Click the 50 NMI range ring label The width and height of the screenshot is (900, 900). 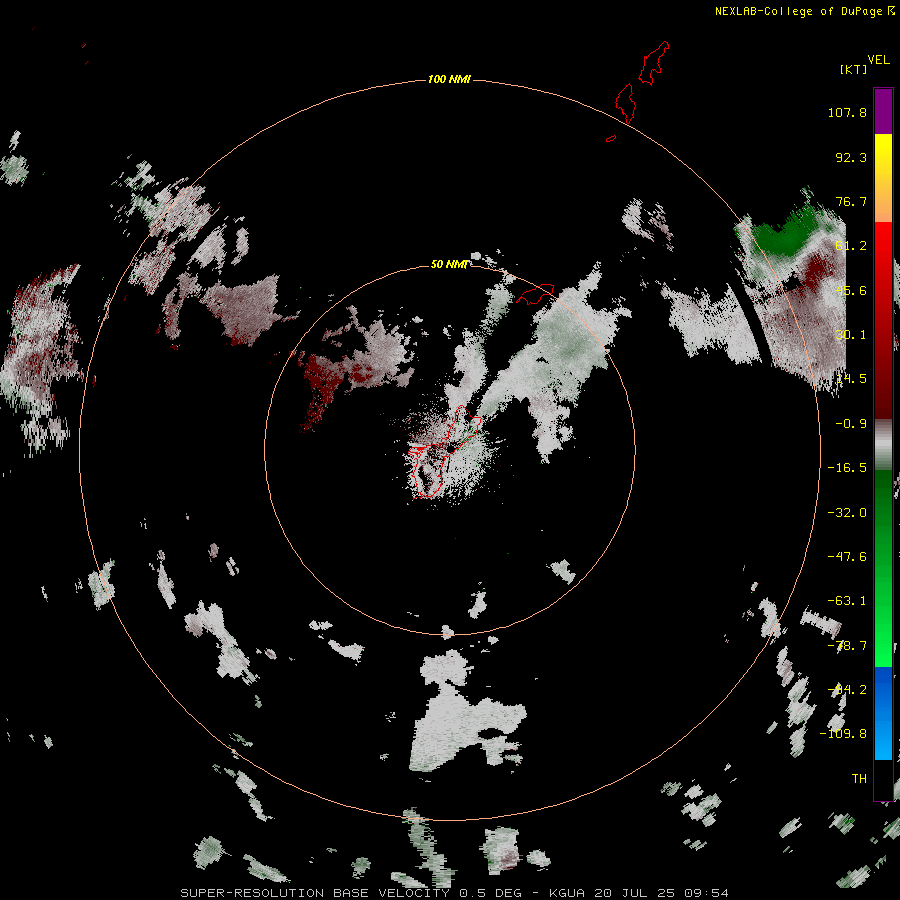[x=449, y=264]
